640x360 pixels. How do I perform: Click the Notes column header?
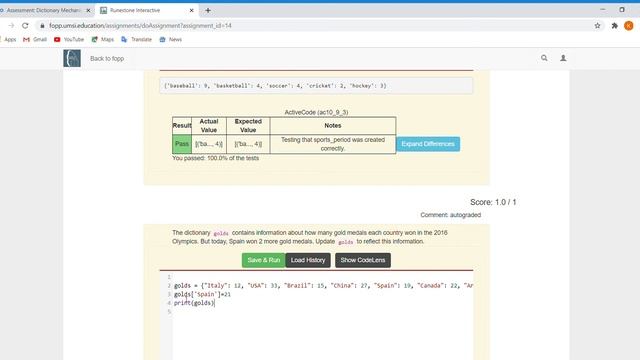pyautogui.click(x=333, y=126)
